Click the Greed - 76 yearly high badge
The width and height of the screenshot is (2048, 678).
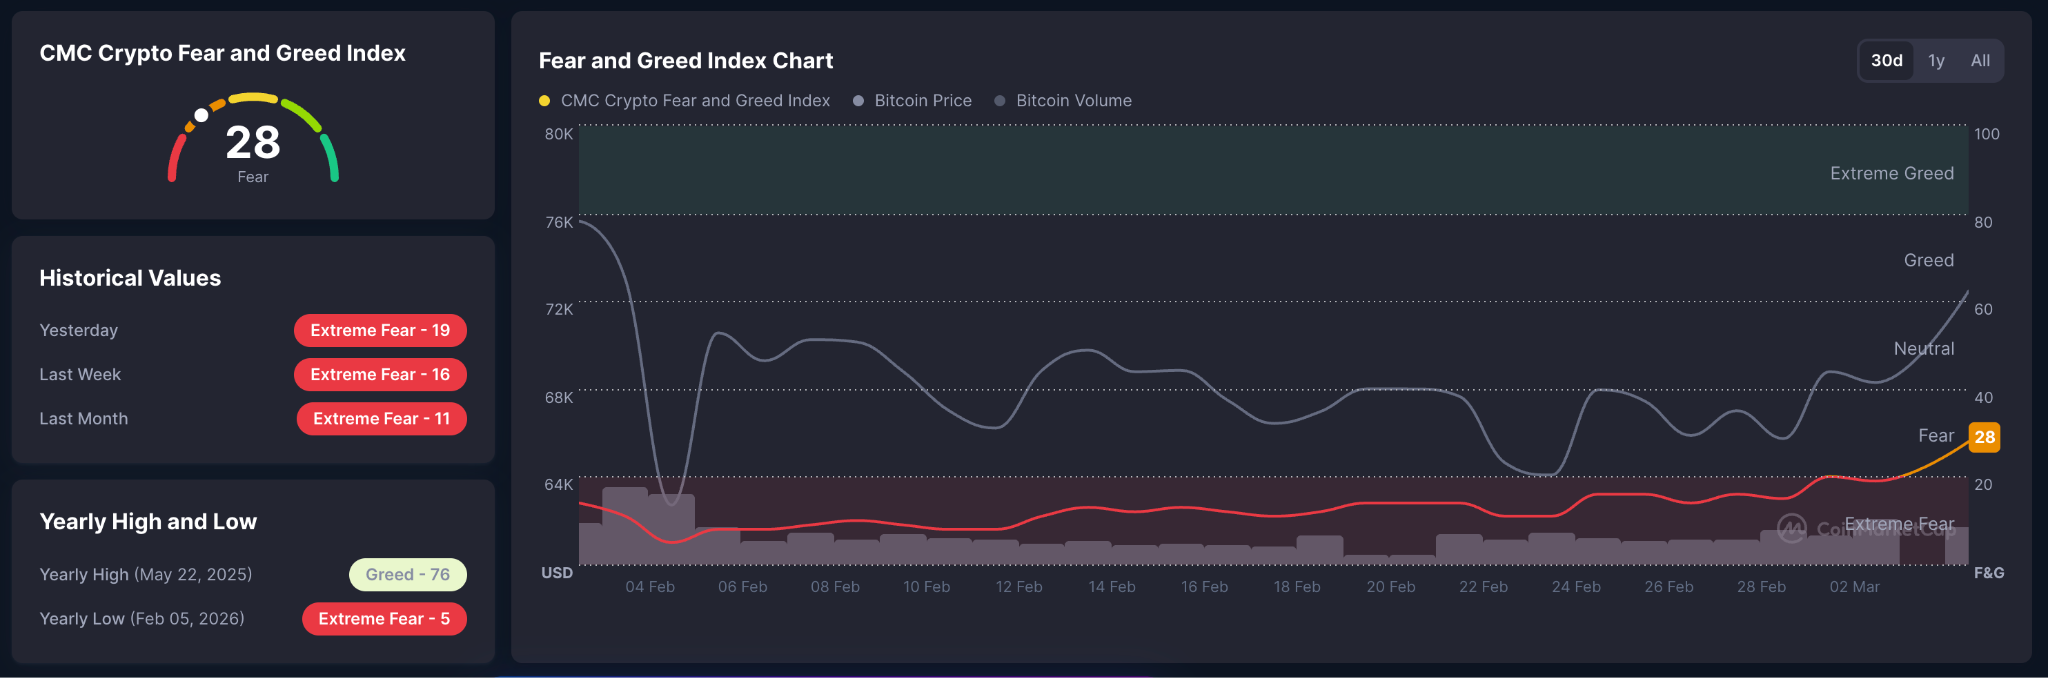[x=408, y=575]
